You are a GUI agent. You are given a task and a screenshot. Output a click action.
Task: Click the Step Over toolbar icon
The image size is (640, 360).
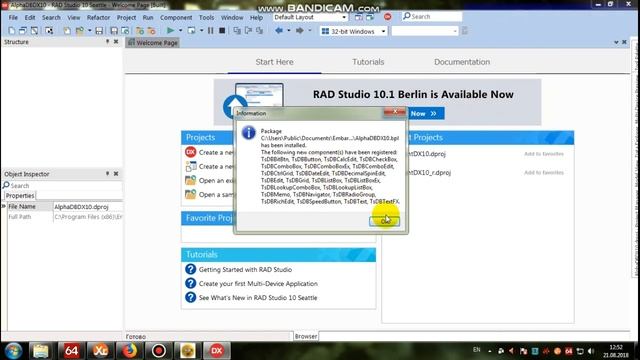pyautogui.click(x=248, y=31)
